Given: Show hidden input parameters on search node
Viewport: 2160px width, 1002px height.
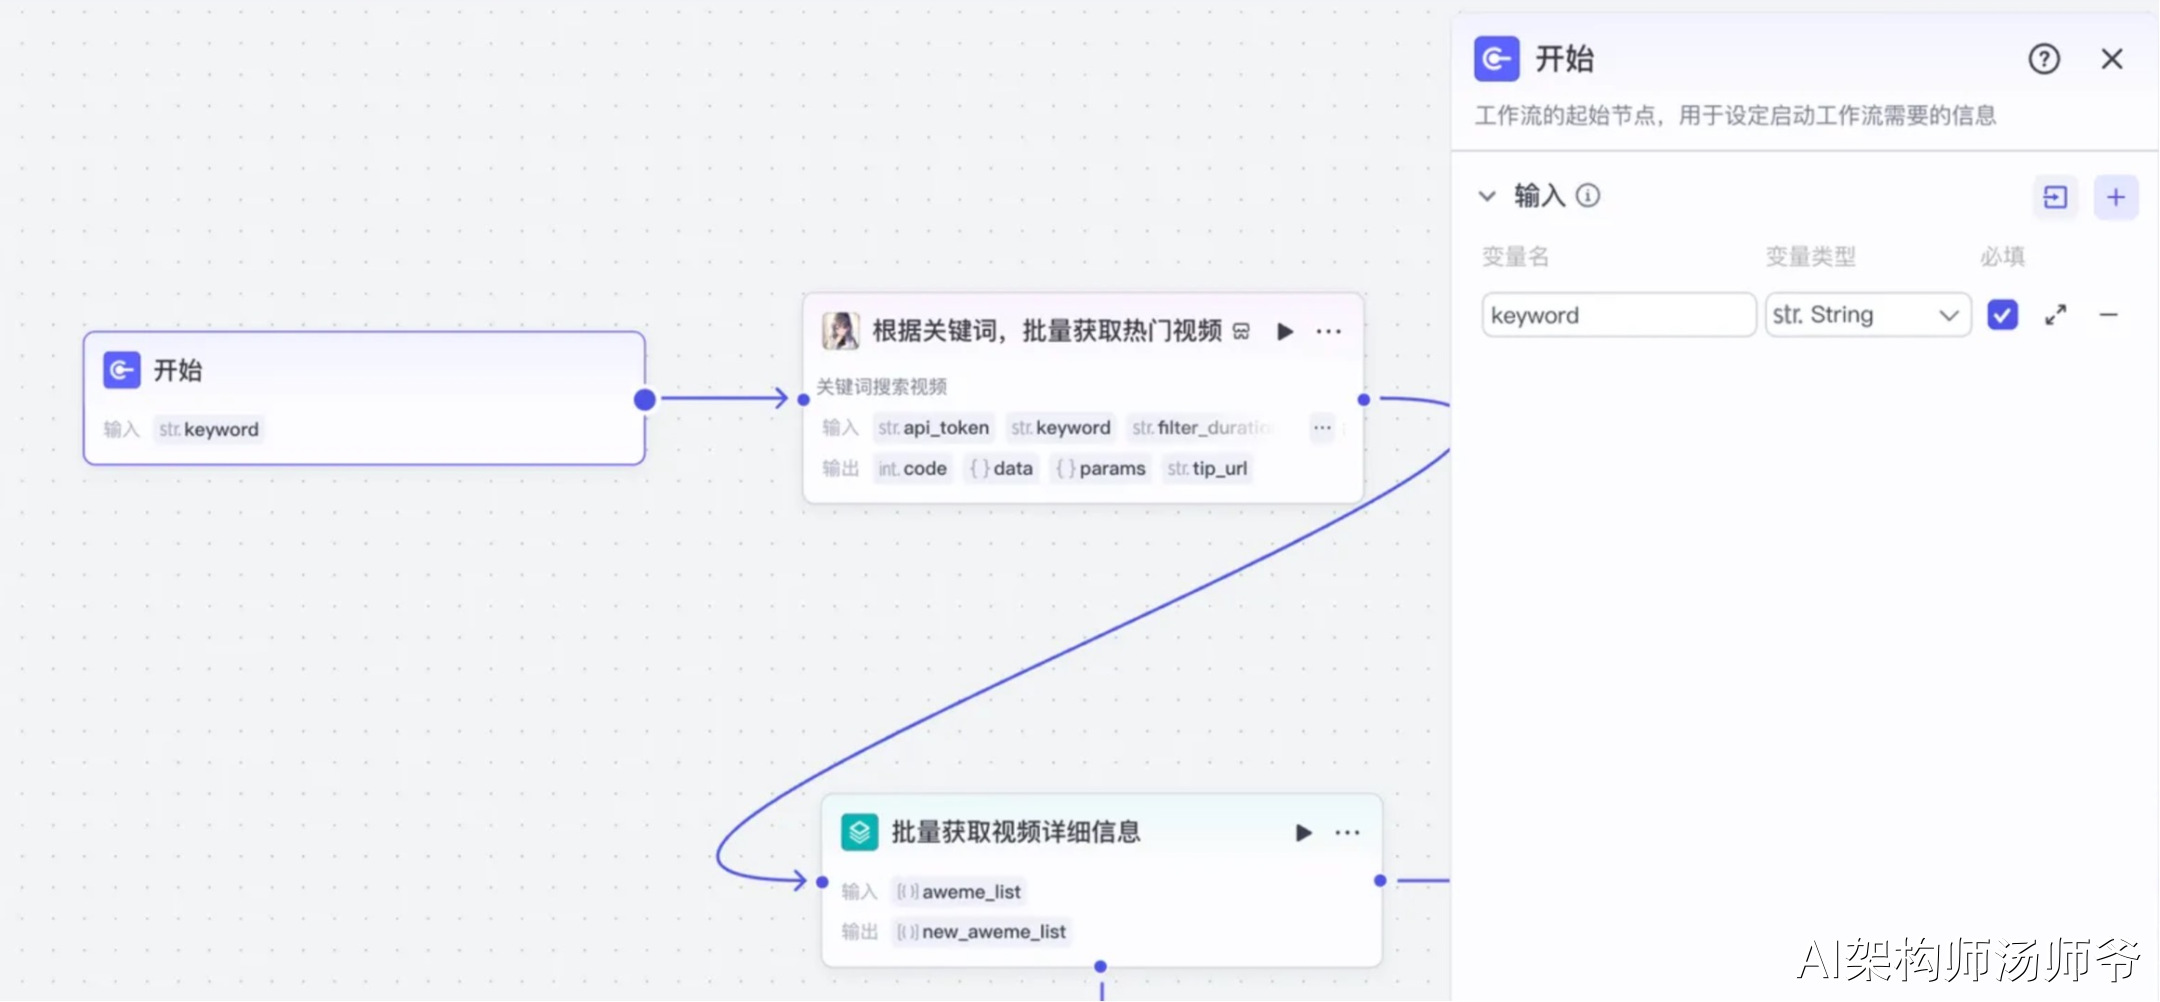Looking at the screenshot, I should (x=1322, y=428).
